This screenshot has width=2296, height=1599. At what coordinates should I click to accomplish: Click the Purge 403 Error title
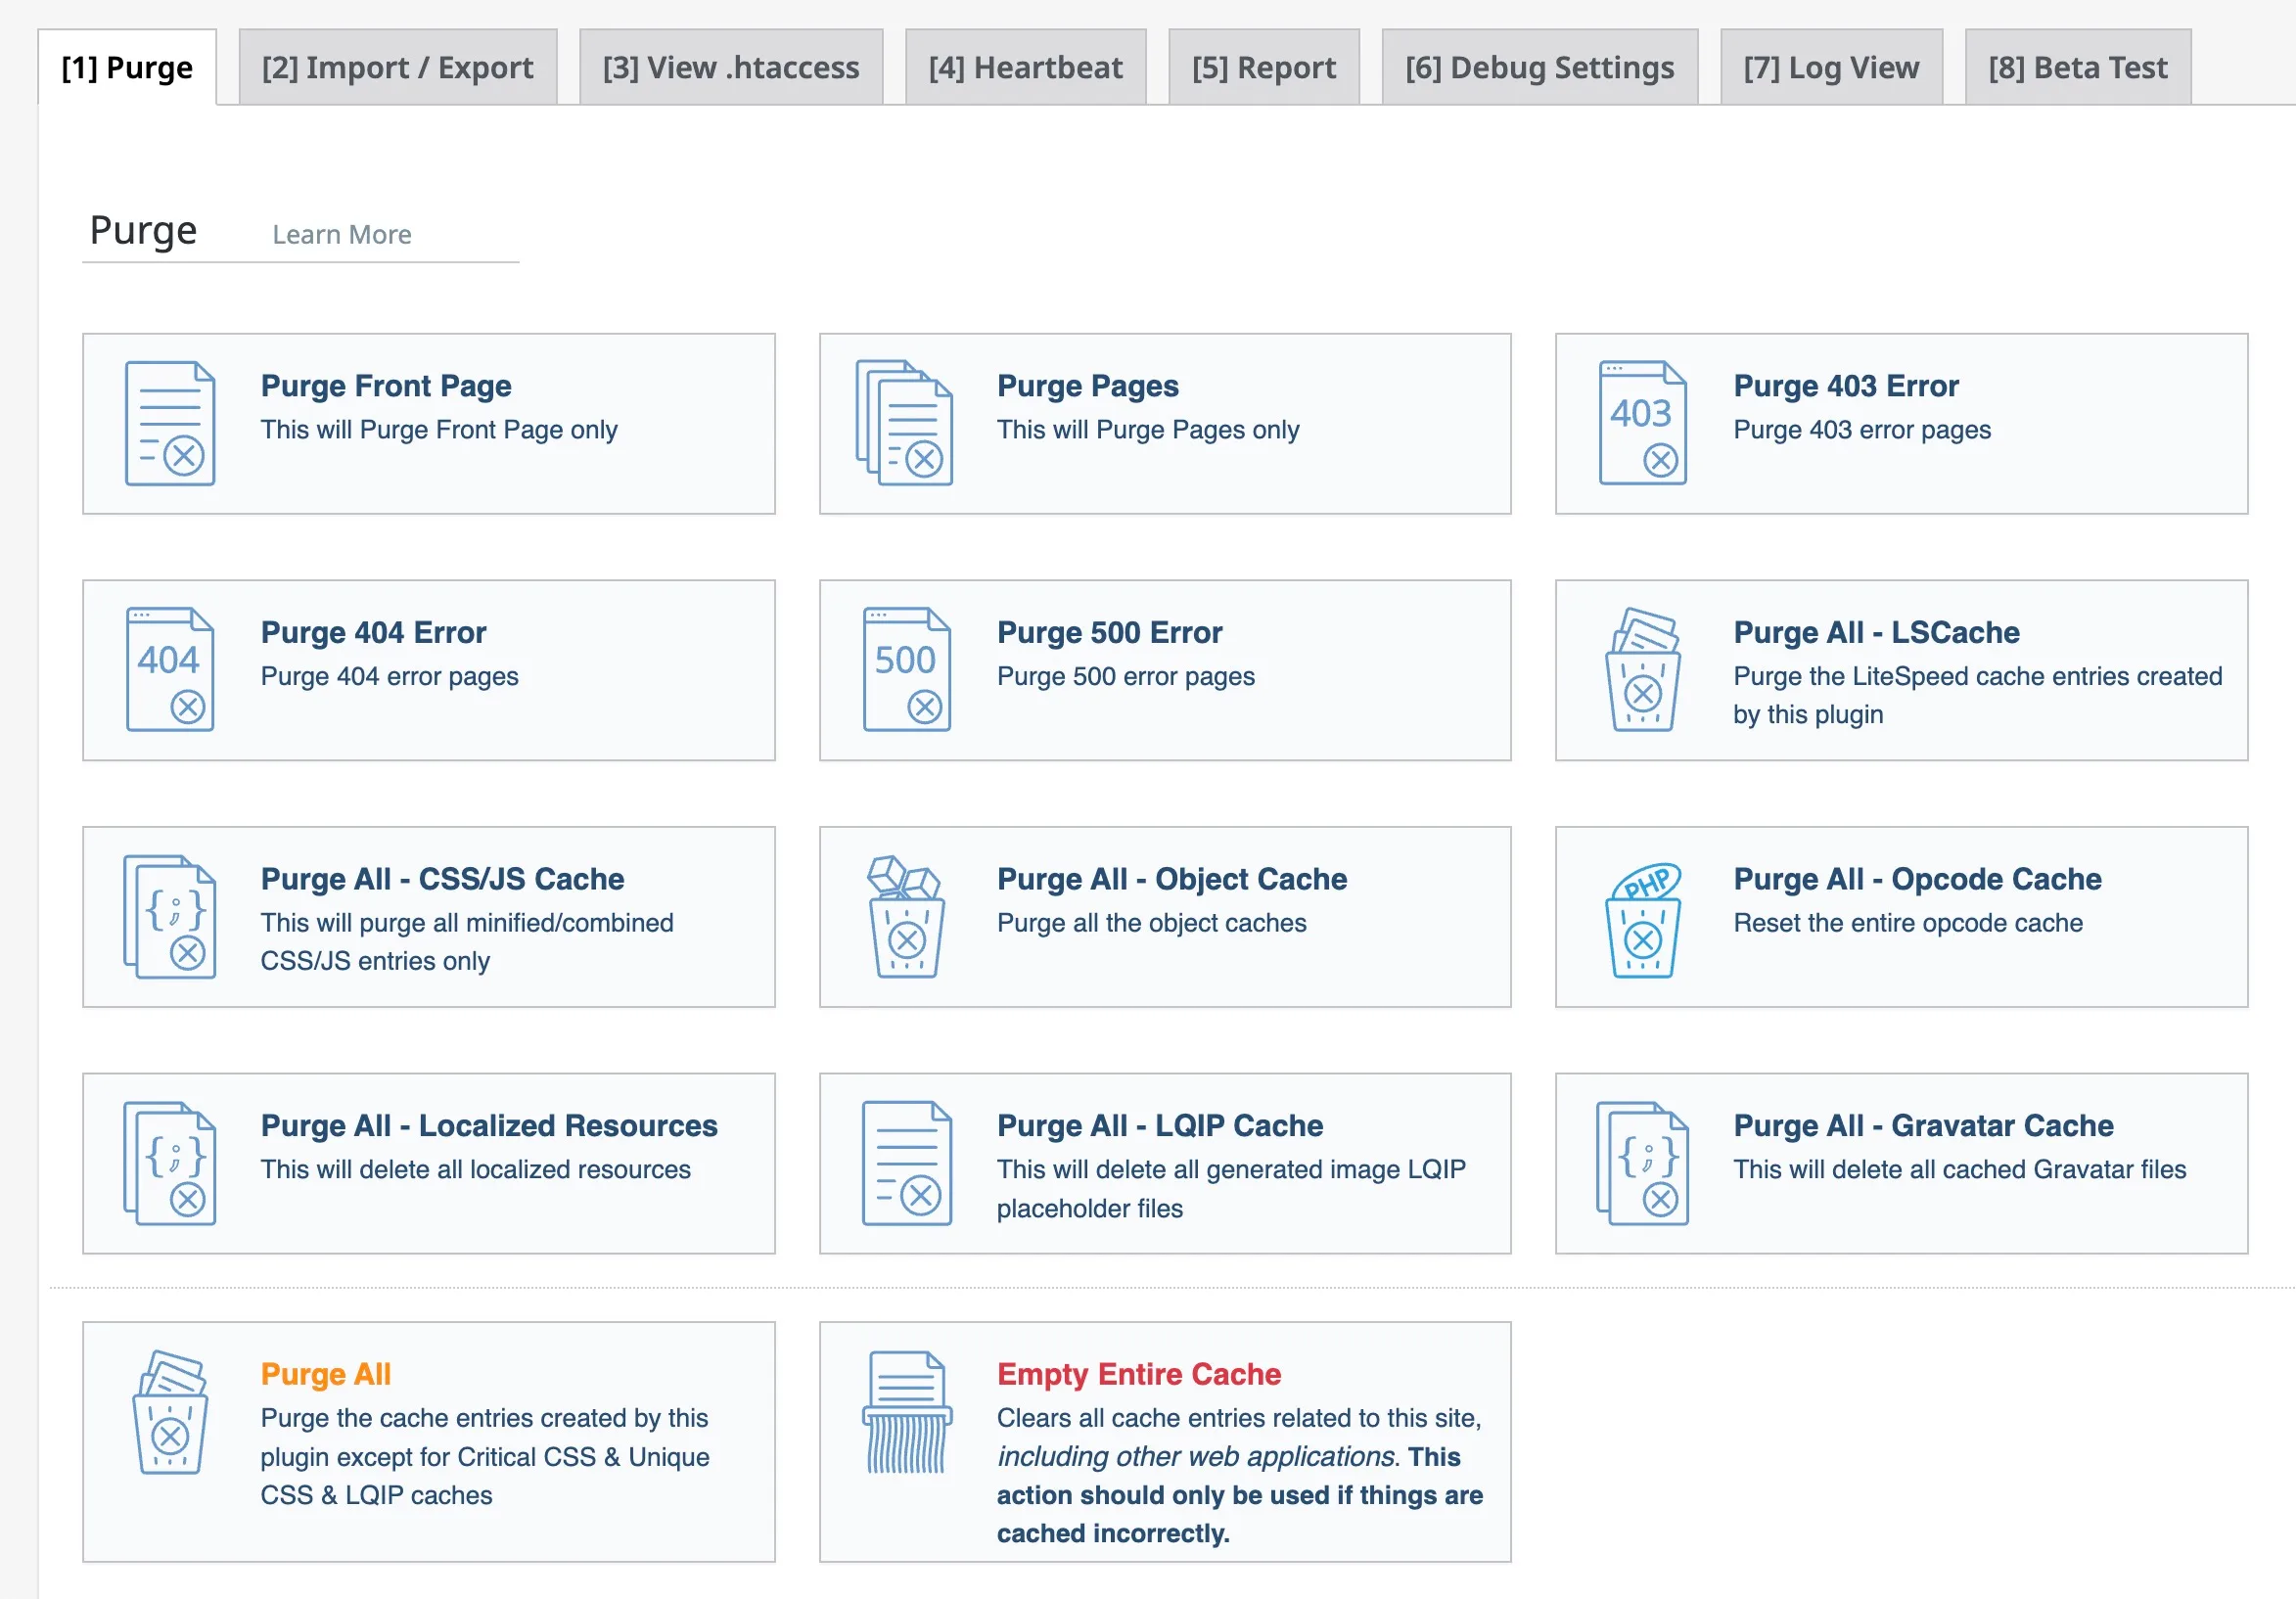1845,385
